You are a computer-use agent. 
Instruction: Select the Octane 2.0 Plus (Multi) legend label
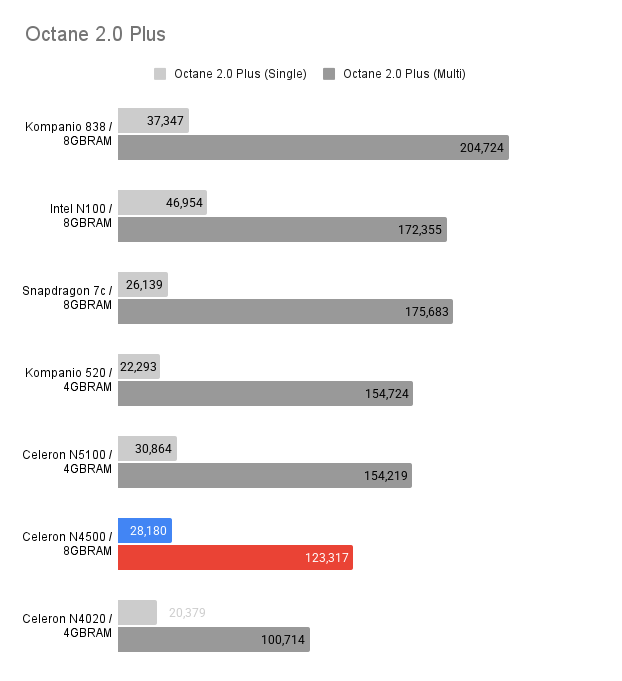click(404, 74)
